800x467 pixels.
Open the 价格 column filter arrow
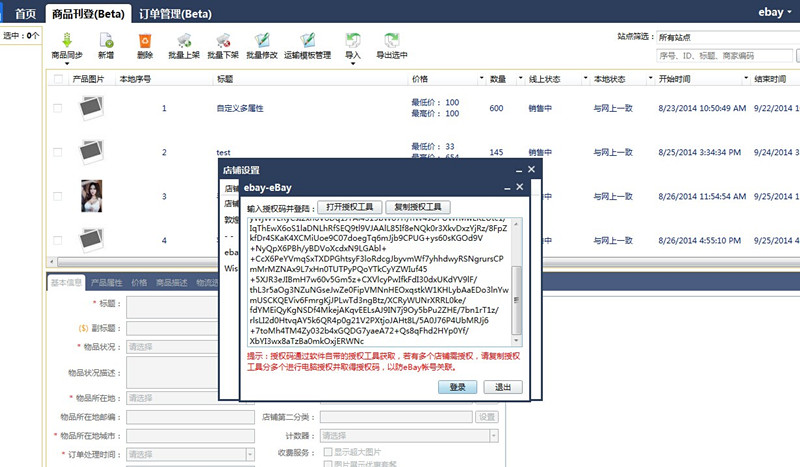coord(481,79)
